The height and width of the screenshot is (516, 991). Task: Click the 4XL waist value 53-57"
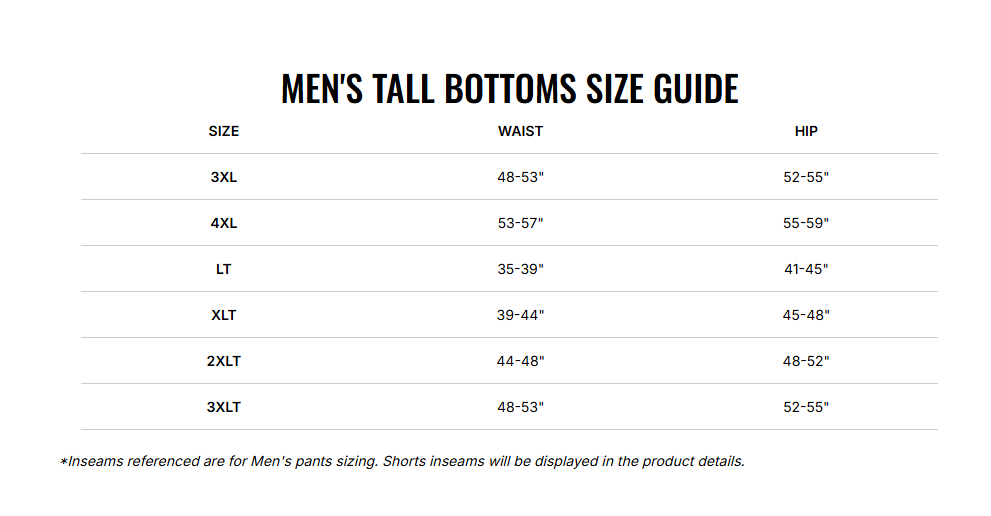(520, 223)
